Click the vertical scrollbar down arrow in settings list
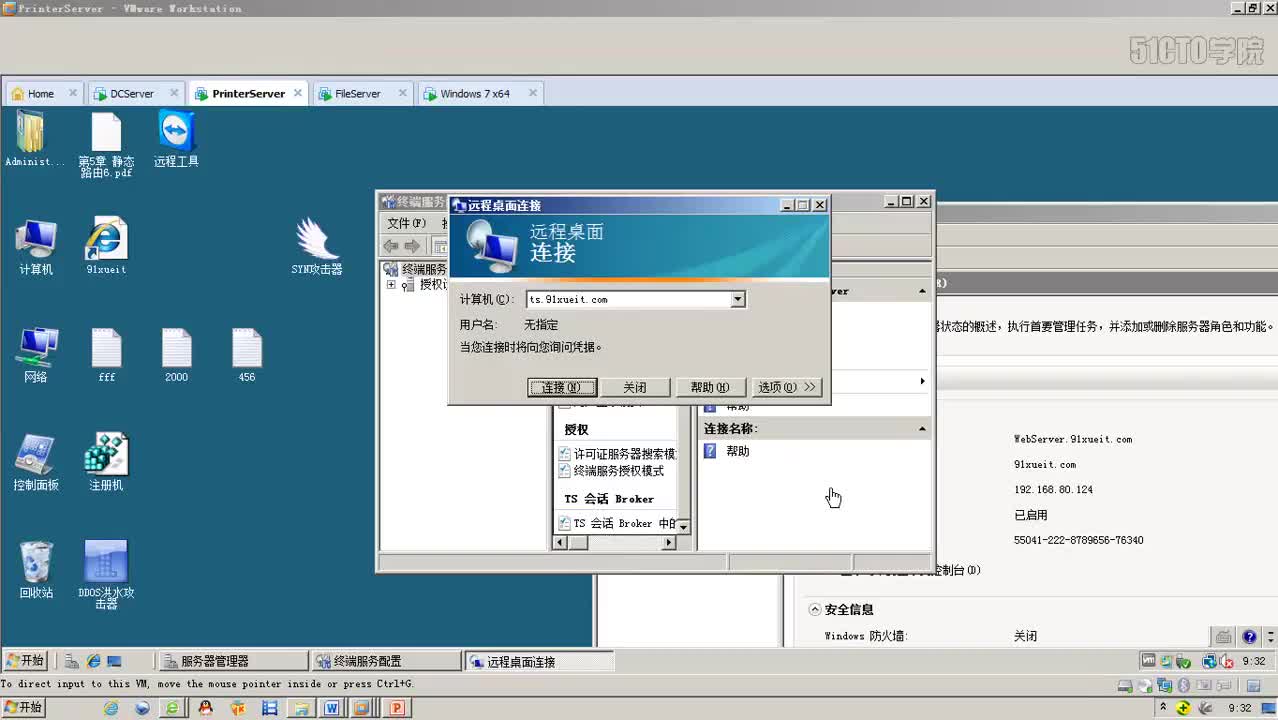 coord(684,525)
